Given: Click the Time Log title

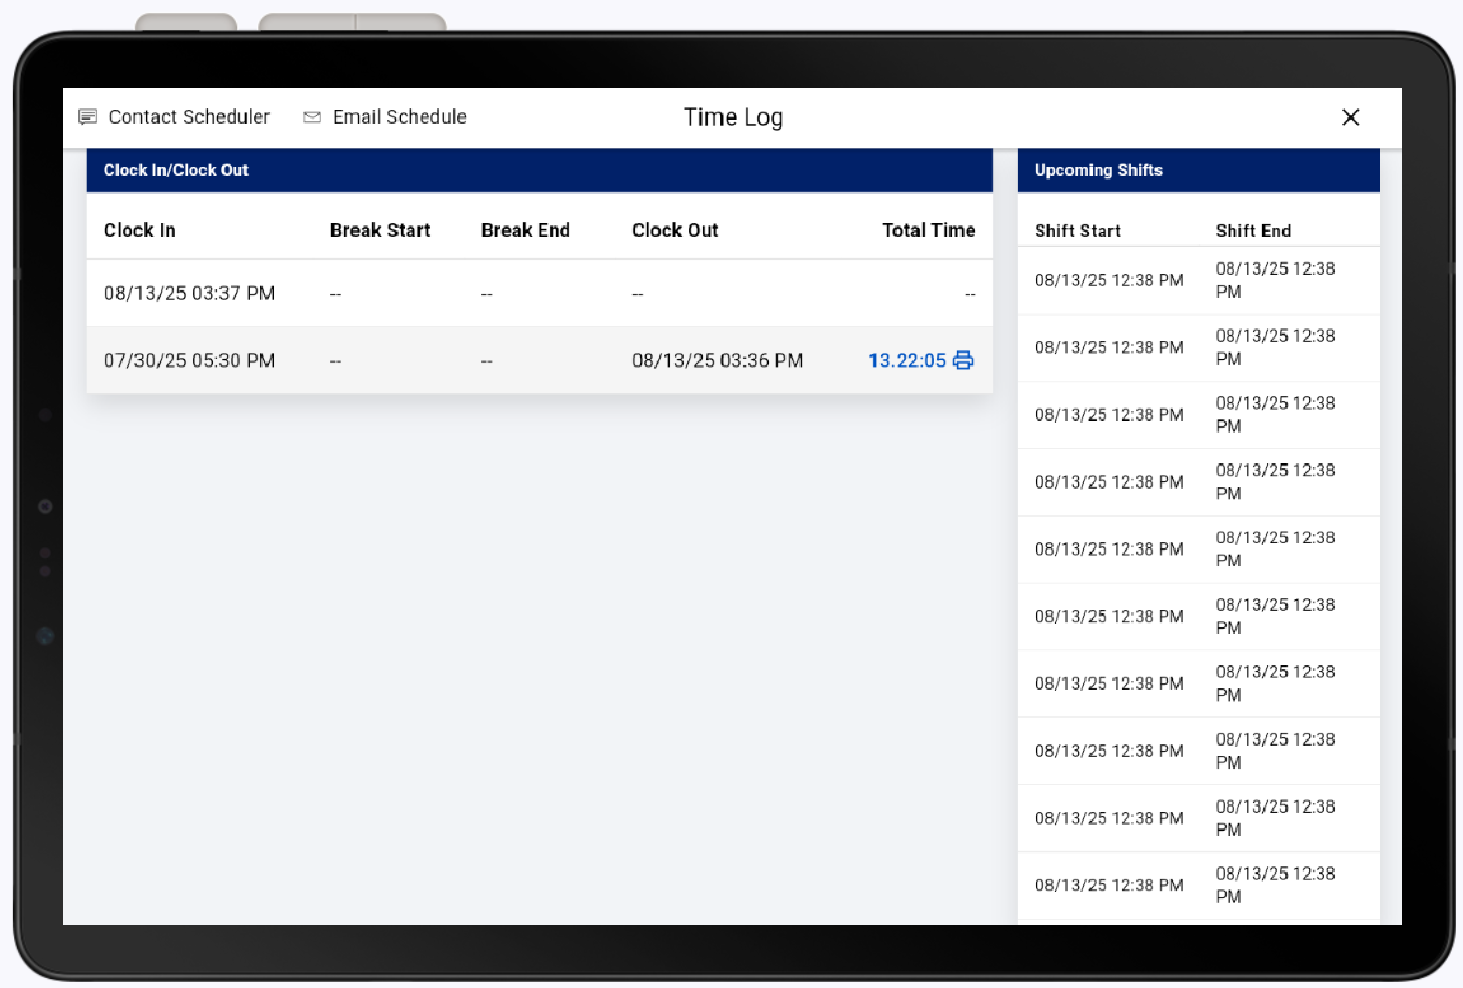Looking at the screenshot, I should tap(733, 117).
